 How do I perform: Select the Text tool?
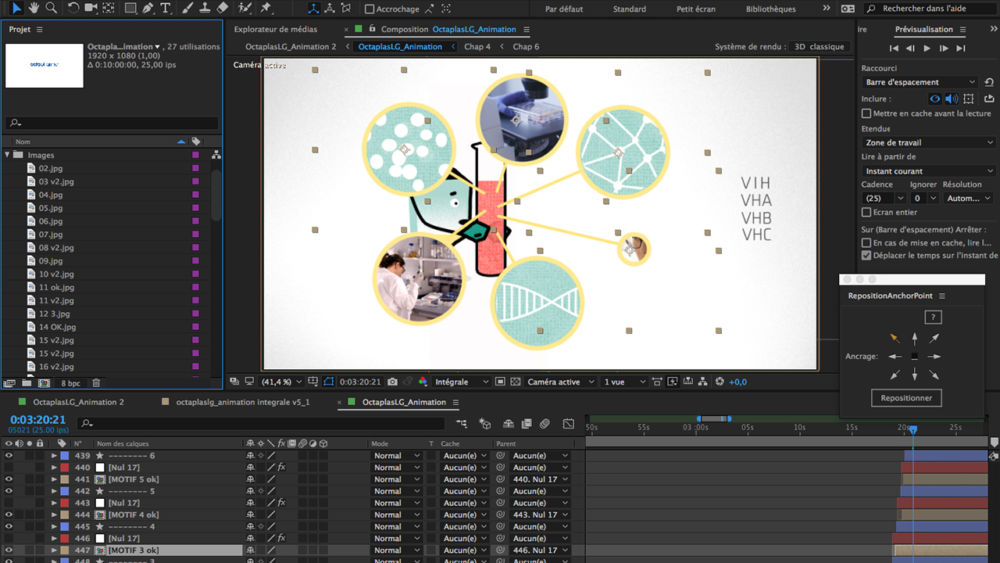coord(165,8)
